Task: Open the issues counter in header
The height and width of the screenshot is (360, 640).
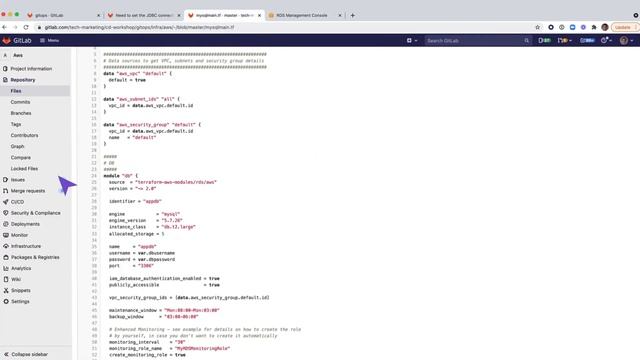Action: pyautogui.click(x=544, y=40)
